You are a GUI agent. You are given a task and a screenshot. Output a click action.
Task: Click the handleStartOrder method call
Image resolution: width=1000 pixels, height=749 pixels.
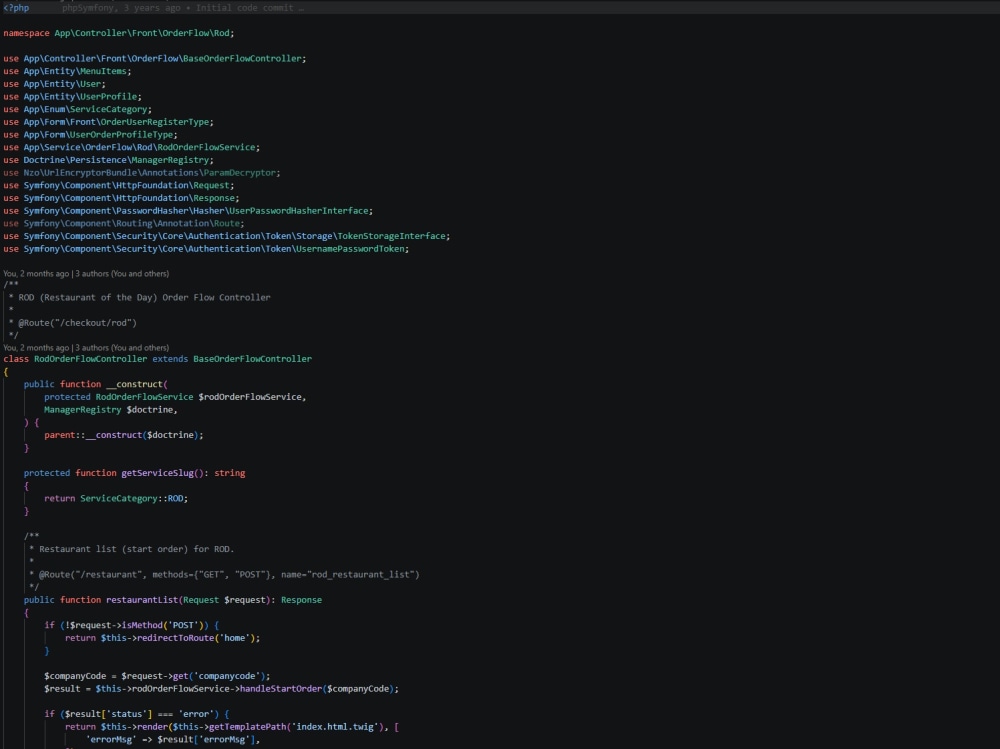coord(281,689)
